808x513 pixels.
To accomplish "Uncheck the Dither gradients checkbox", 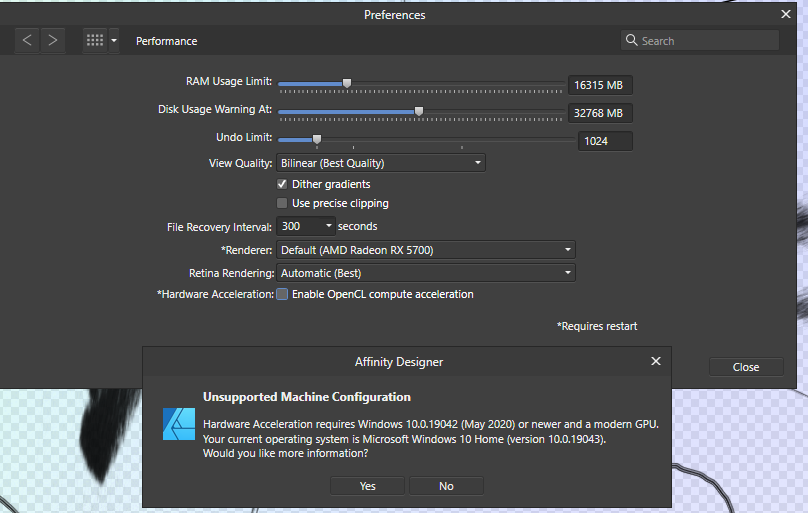I will tap(282, 184).
